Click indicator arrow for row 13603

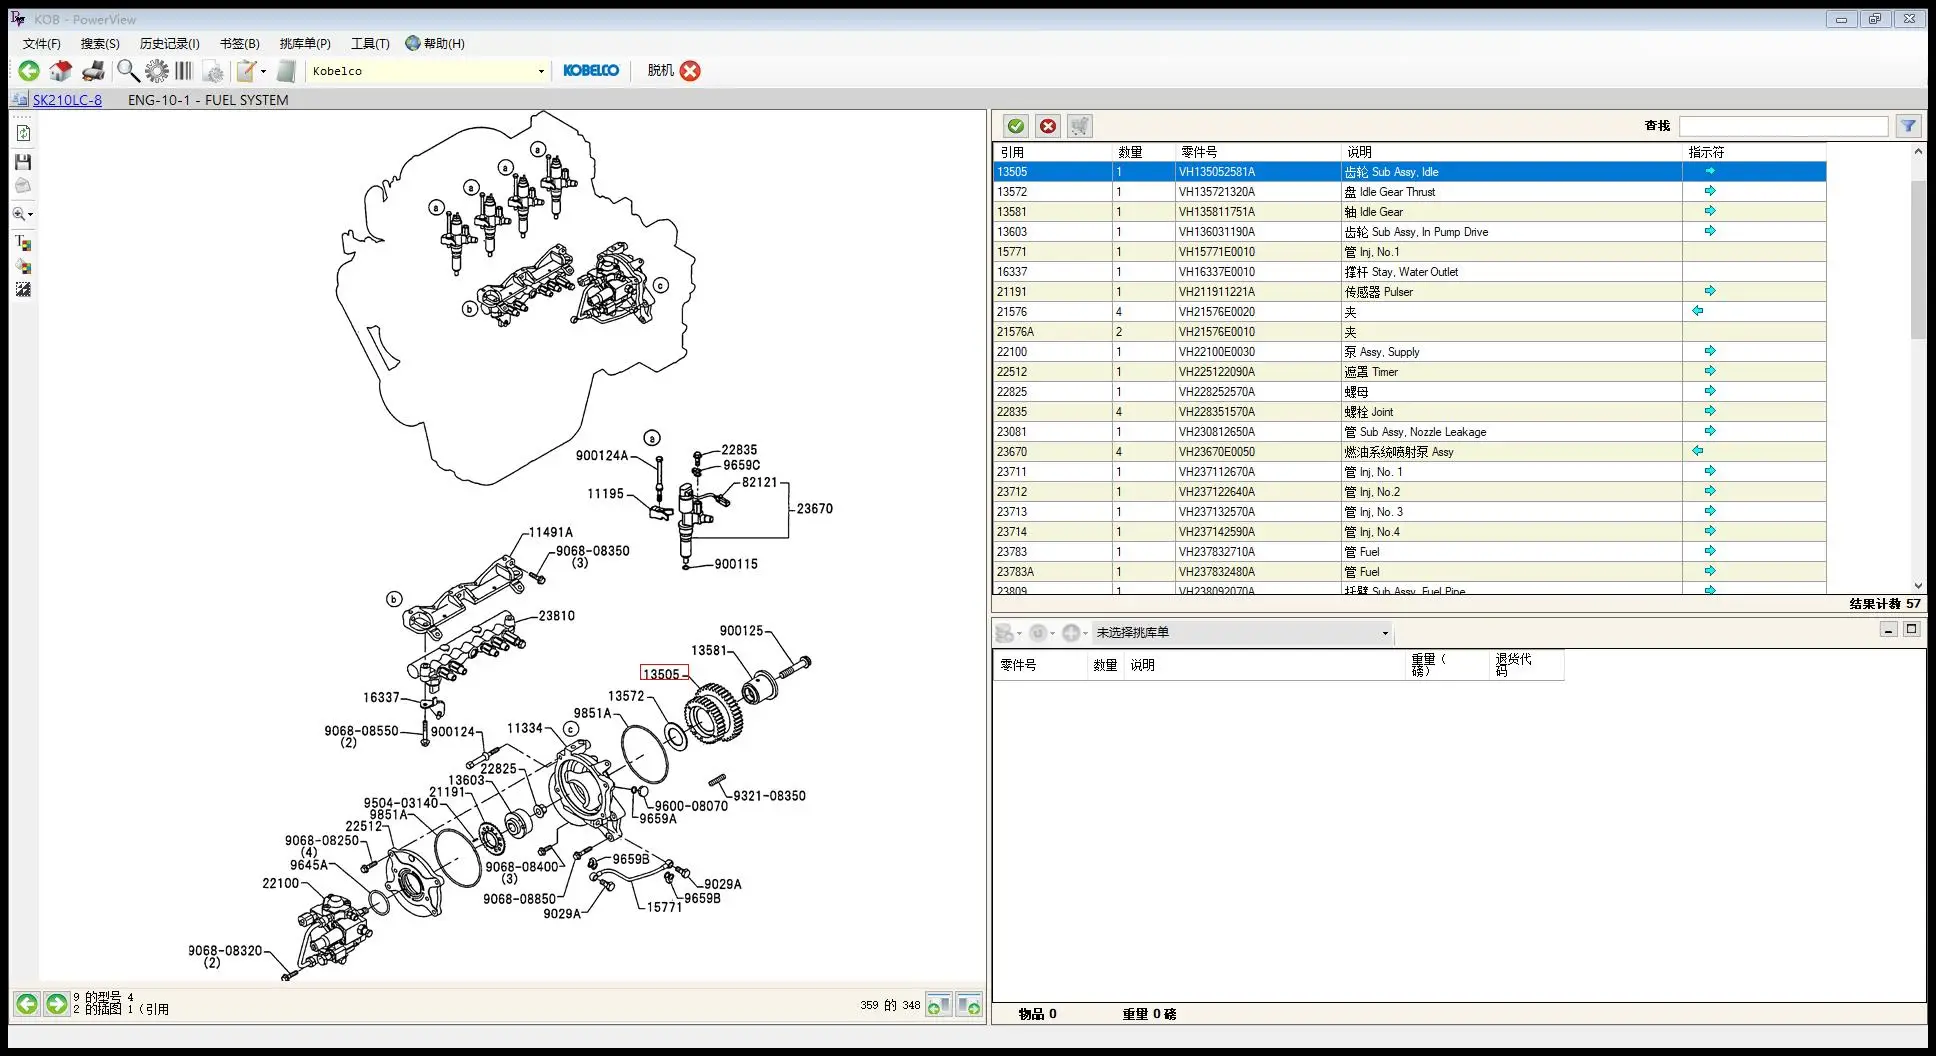pos(1710,231)
